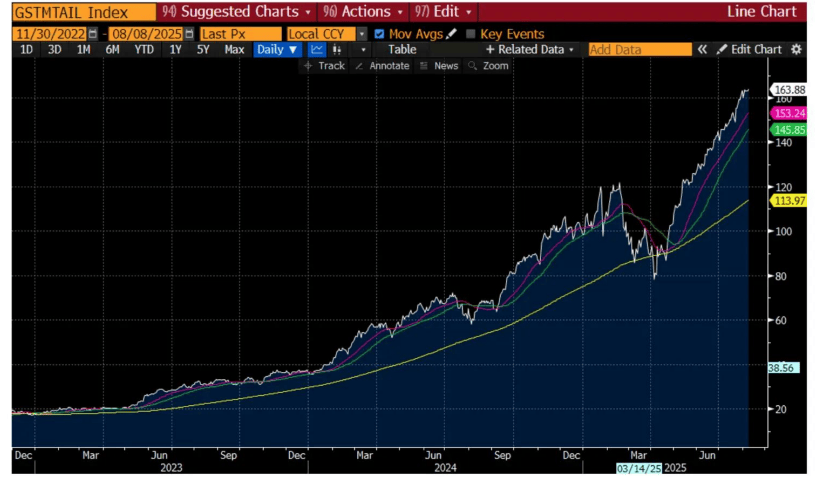Select the YTD time range
Image resolution: width=815 pixels, height=482 pixels.
tap(144, 50)
